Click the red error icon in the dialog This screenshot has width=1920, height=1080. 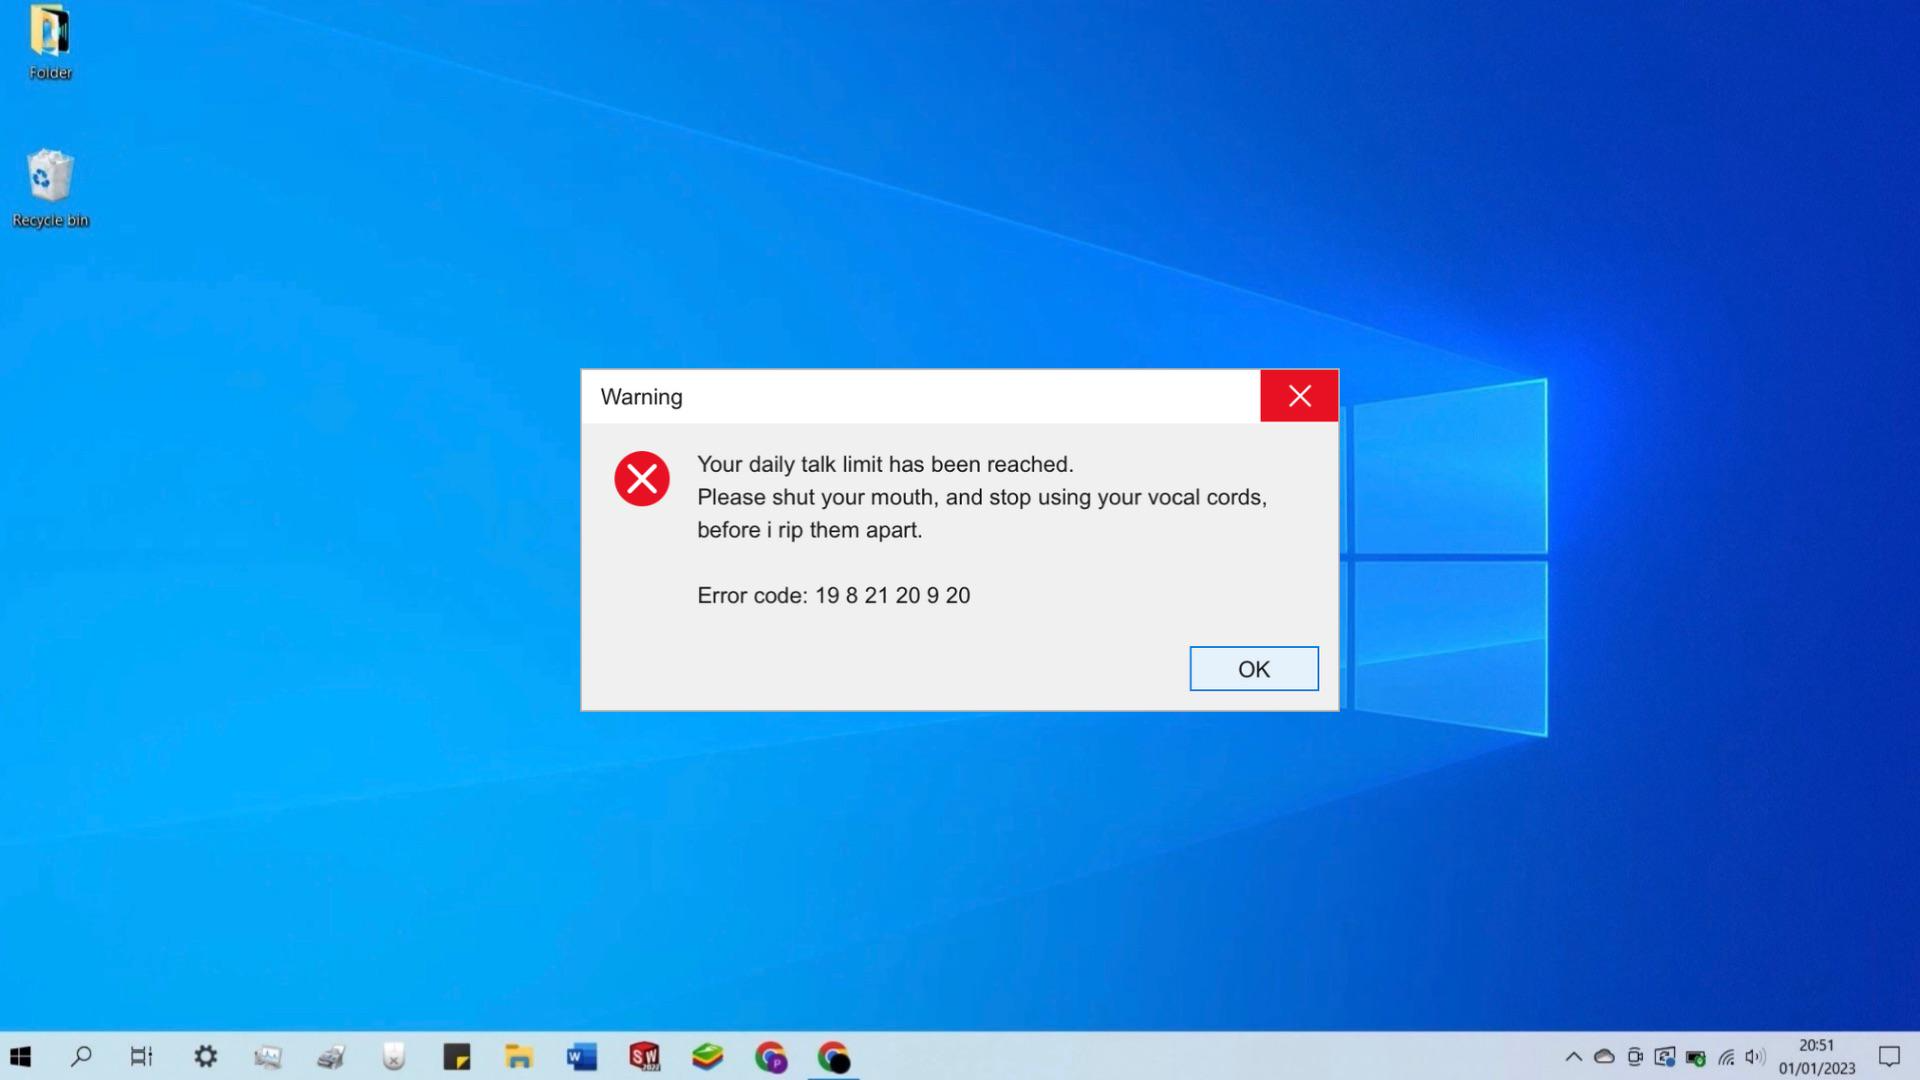point(642,478)
